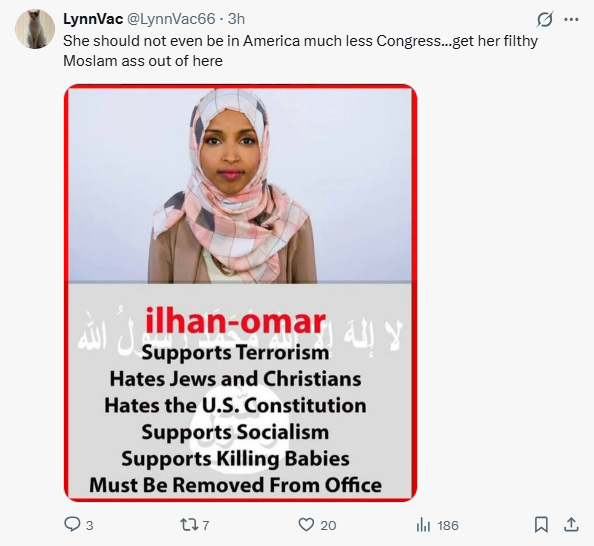Screen dimensions: 594x546
Task: Click the Grok explain-post icon
Action: click(545, 19)
